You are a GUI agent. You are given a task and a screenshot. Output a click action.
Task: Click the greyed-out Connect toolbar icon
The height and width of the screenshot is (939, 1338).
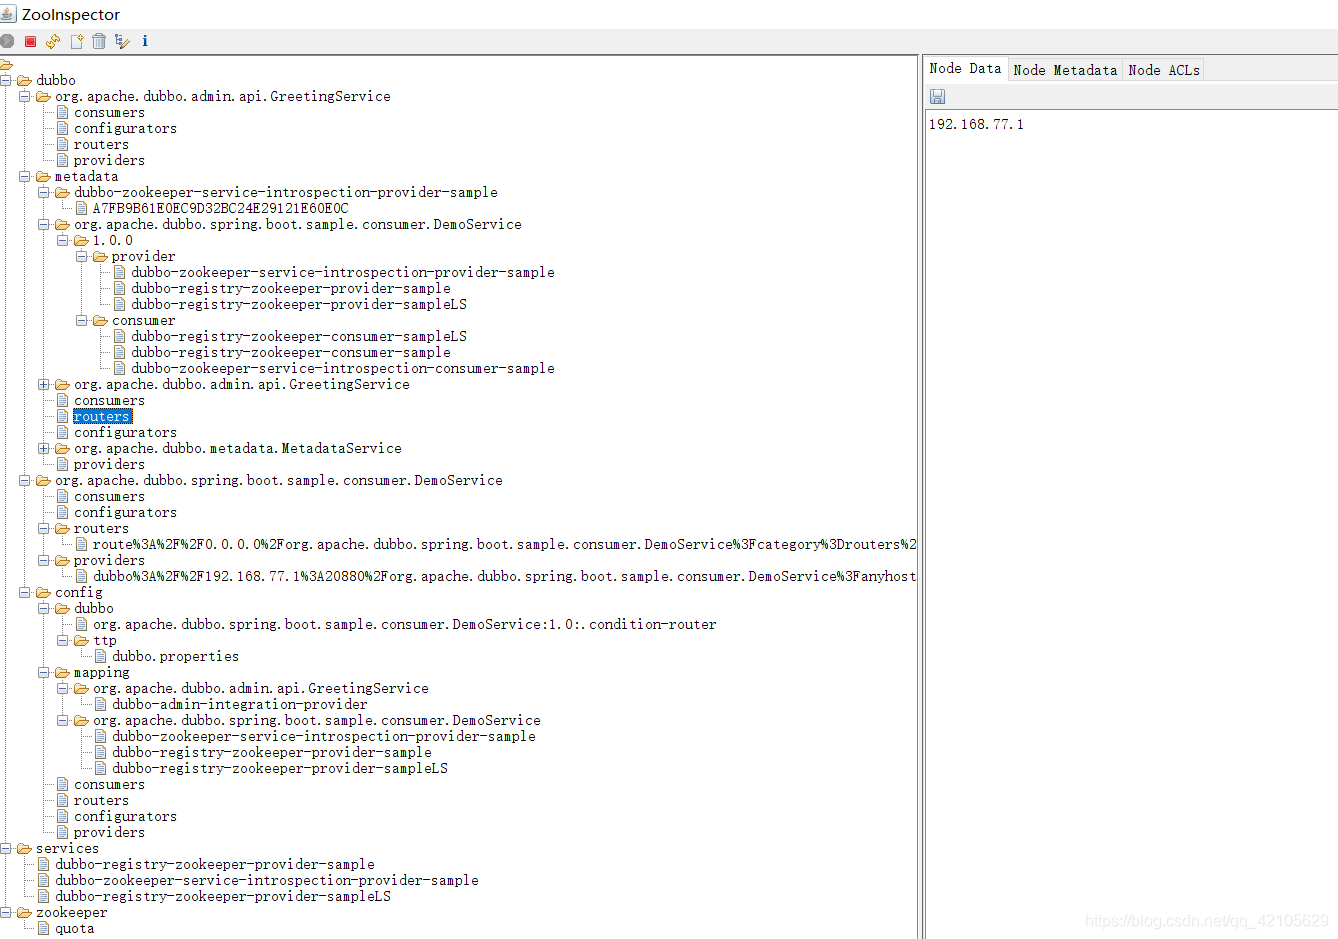(7, 41)
